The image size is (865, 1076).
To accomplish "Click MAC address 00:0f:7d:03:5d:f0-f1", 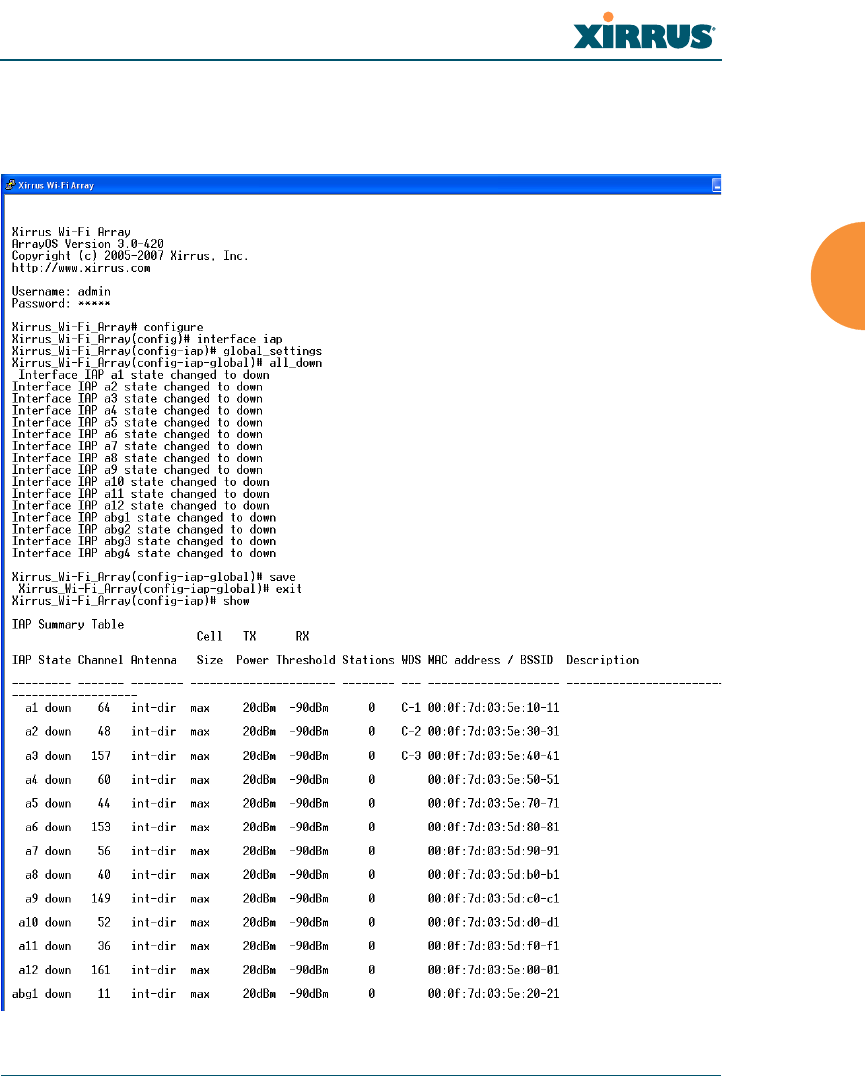I will tap(494, 946).
